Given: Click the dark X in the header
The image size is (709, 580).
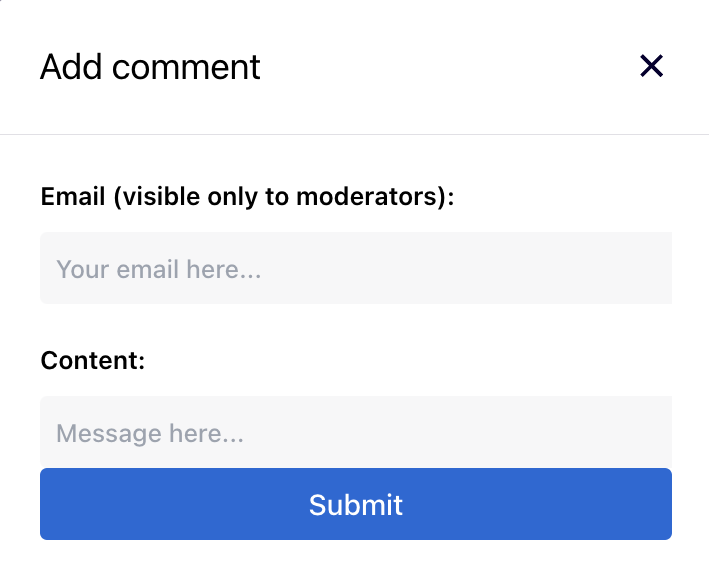Looking at the screenshot, I should tap(651, 66).
